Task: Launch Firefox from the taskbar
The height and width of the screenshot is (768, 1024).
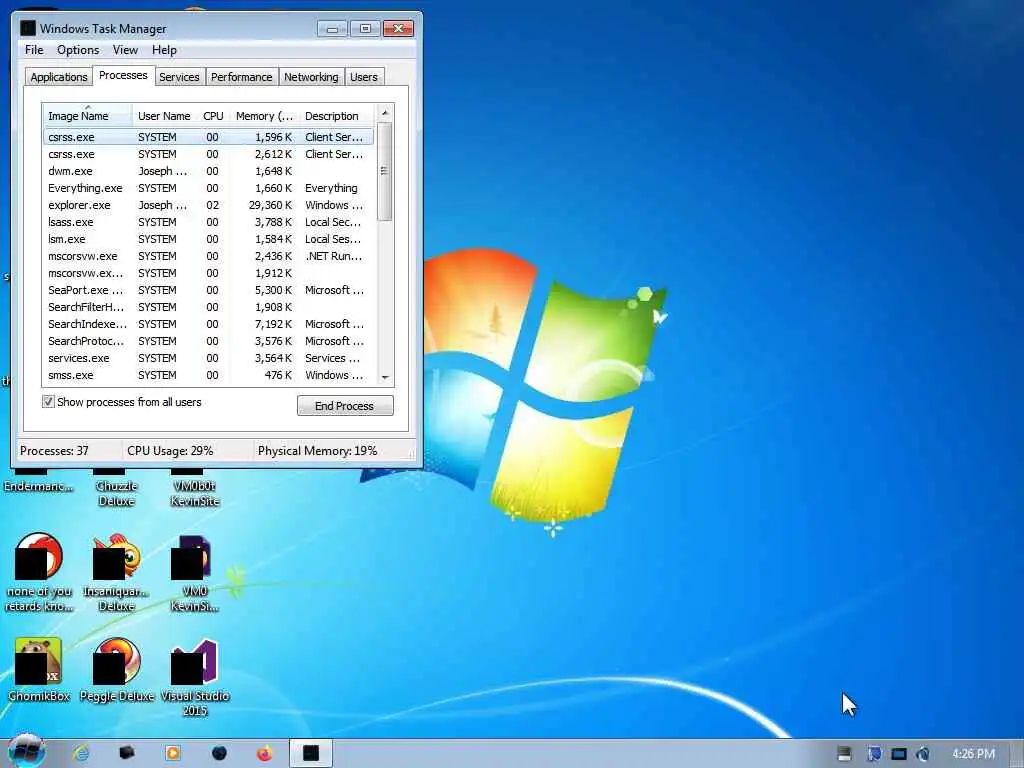Action: click(264, 753)
